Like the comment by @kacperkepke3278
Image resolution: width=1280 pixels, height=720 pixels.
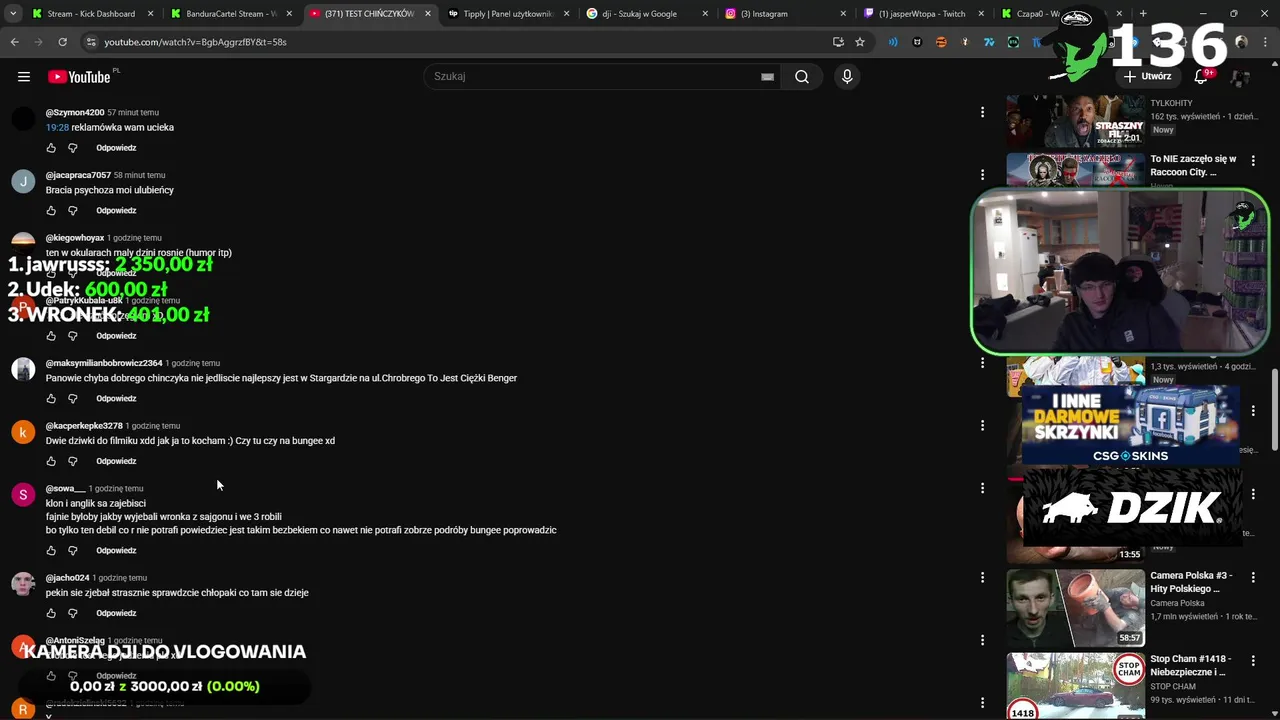click(51, 461)
